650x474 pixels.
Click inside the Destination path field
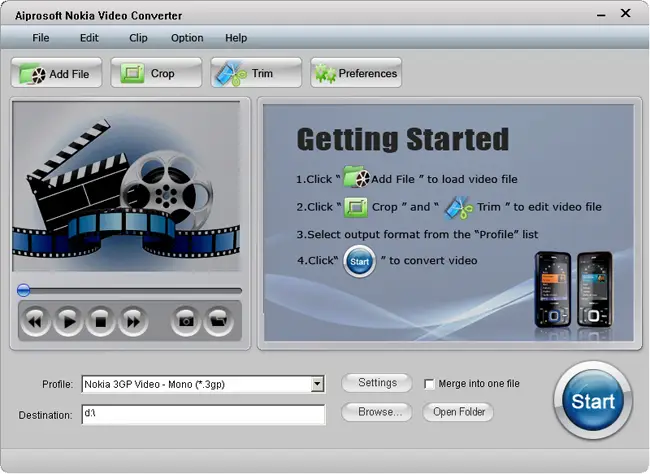[204, 414]
